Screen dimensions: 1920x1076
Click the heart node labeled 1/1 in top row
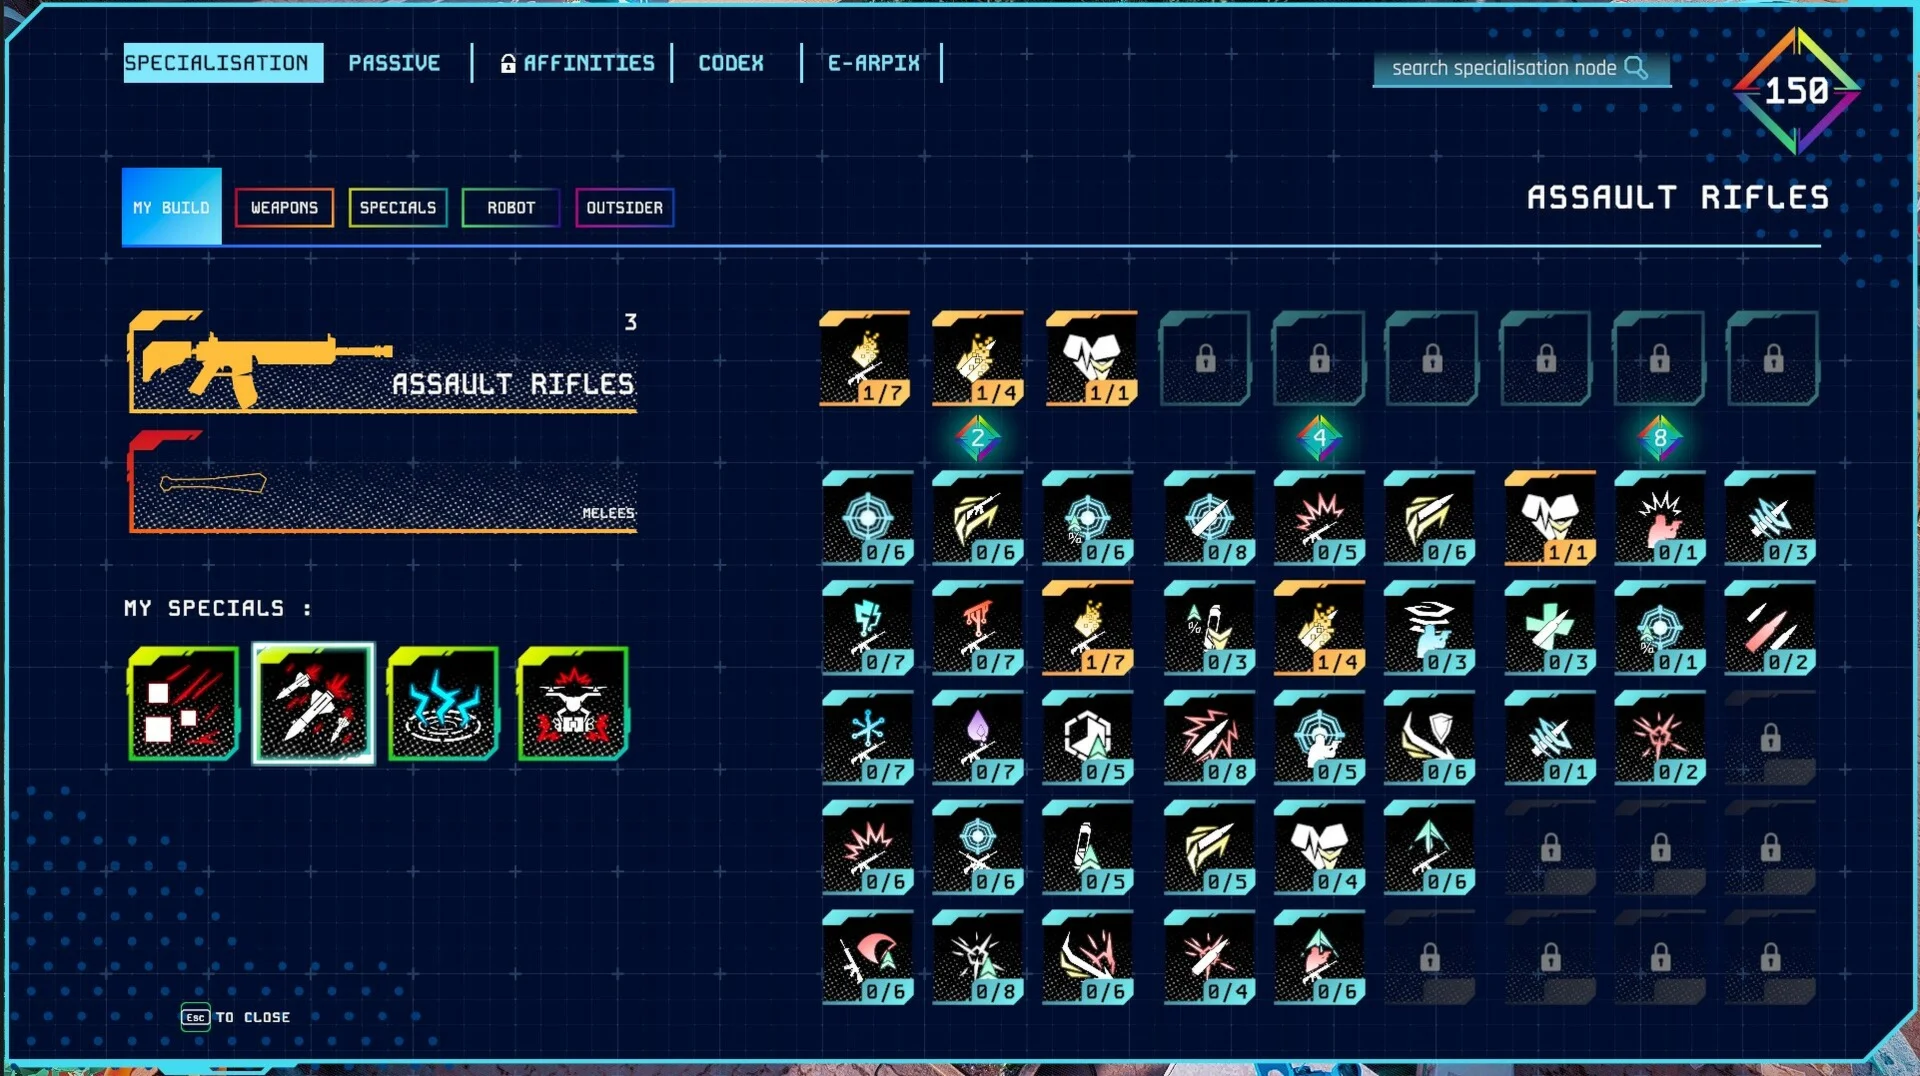click(1091, 358)
